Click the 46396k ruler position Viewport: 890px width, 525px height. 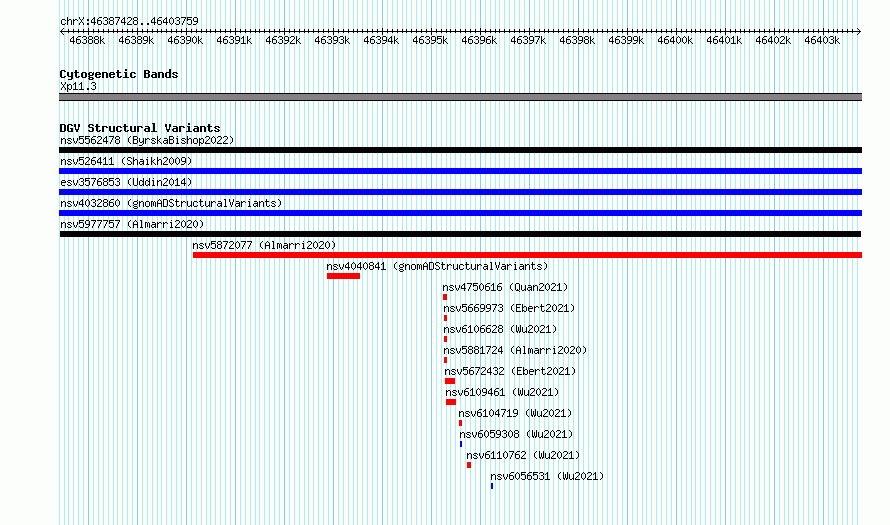click(479, 40)
